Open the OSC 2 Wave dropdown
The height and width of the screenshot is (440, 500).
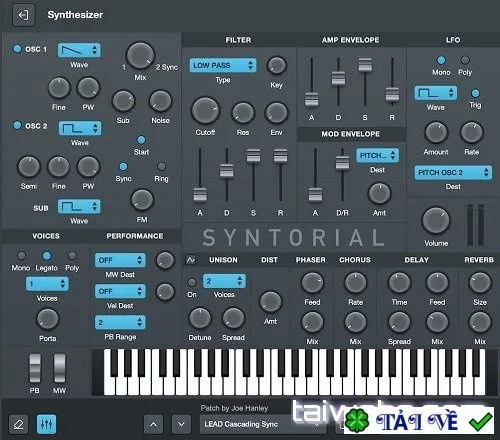(x=80, y=128)
